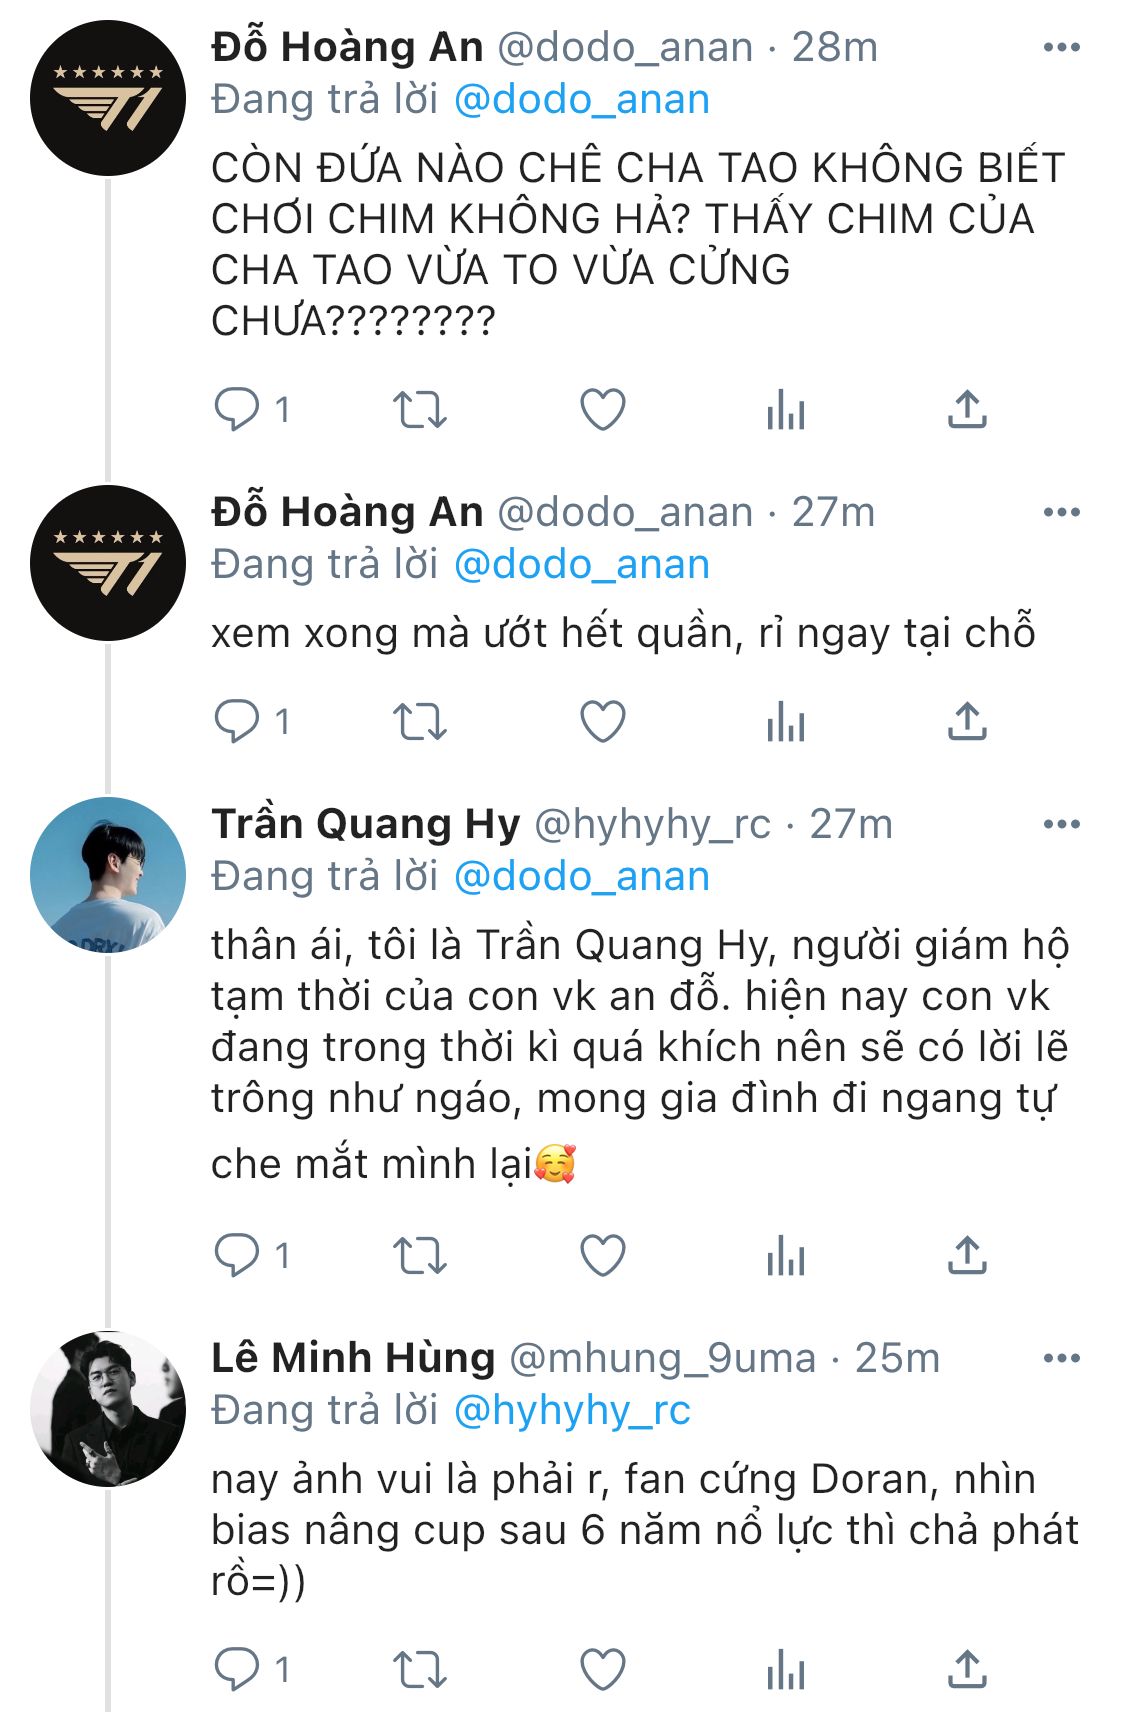This screenshot has height=1712, width=1125.
Task: Open more options on Lê Minh Hùng's tweet
Action: (1061, 1359)
